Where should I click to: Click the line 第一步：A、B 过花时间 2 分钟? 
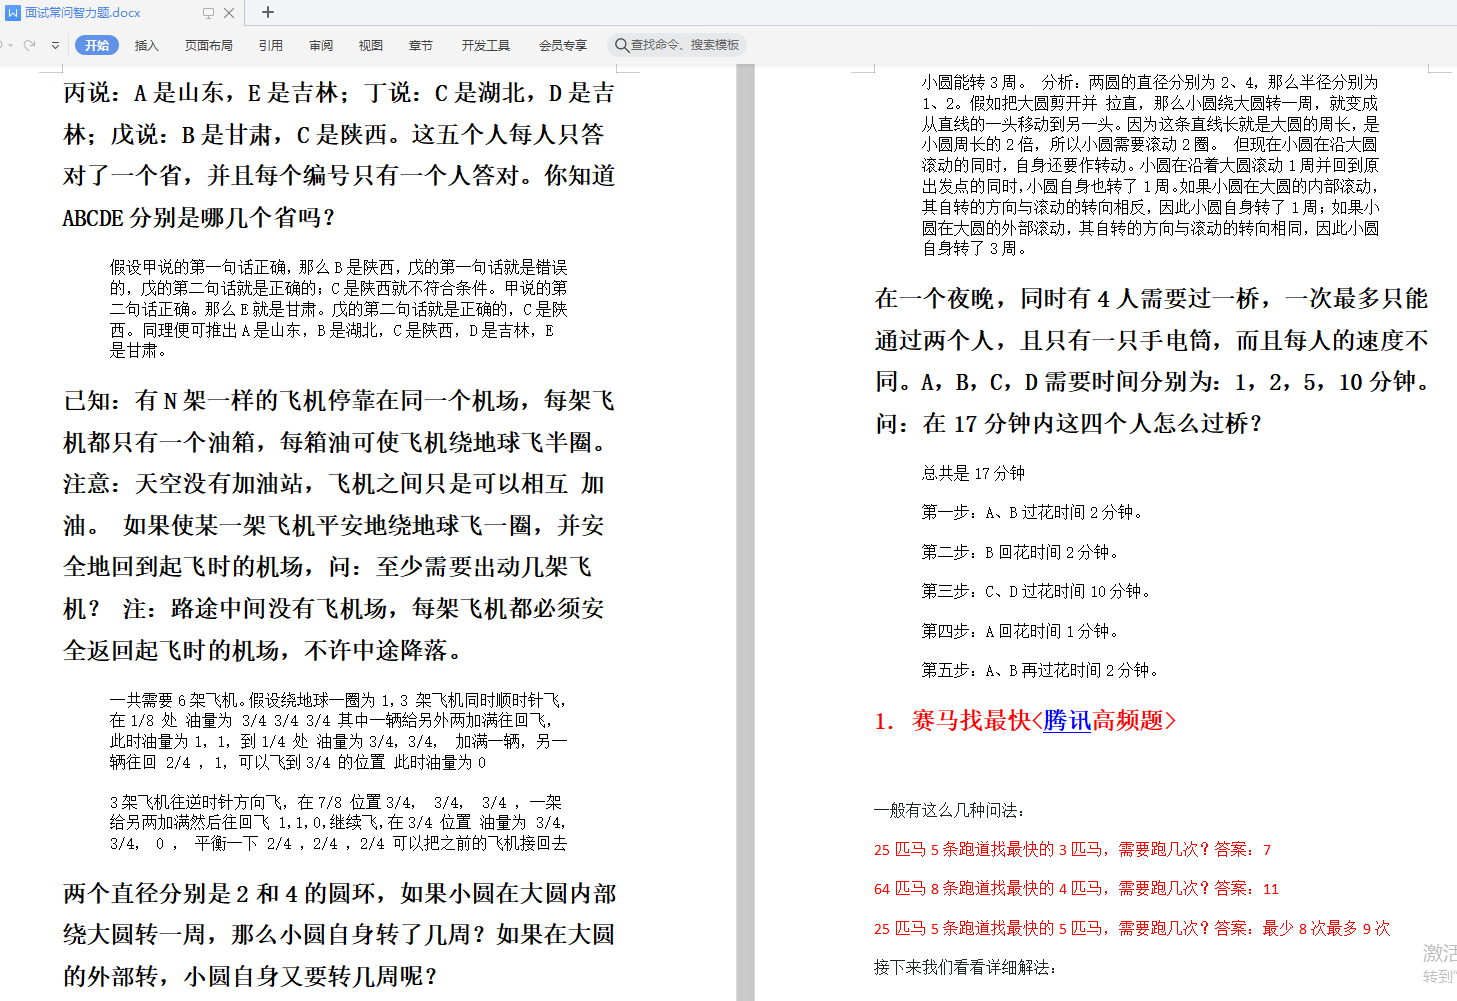(x=1032, y=512)
